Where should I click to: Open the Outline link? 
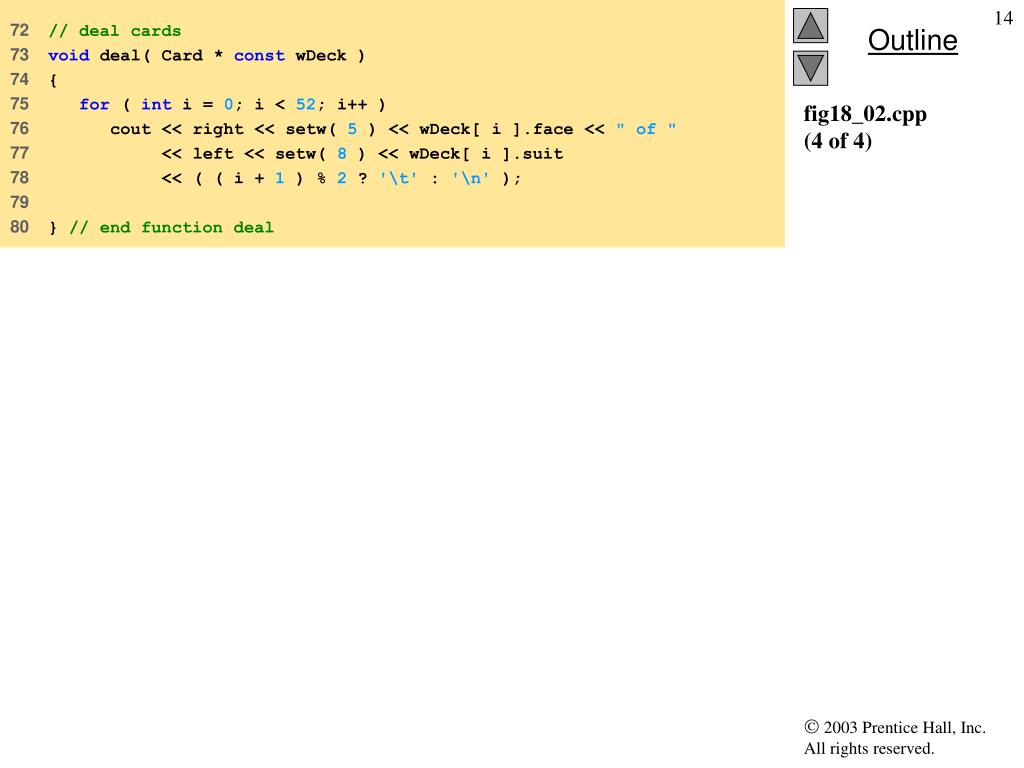(912, 40)
